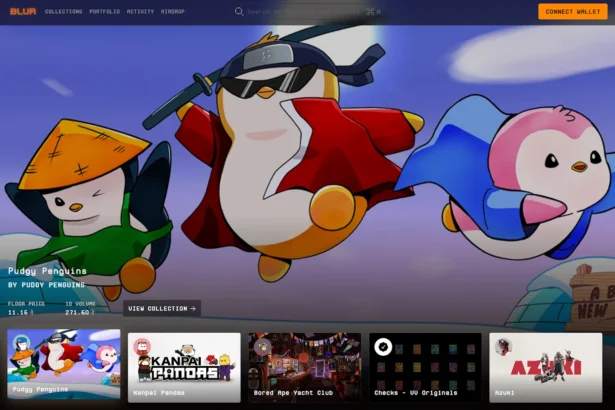
Task: Click the BLUR logo
Action: [x=23, y=11]
